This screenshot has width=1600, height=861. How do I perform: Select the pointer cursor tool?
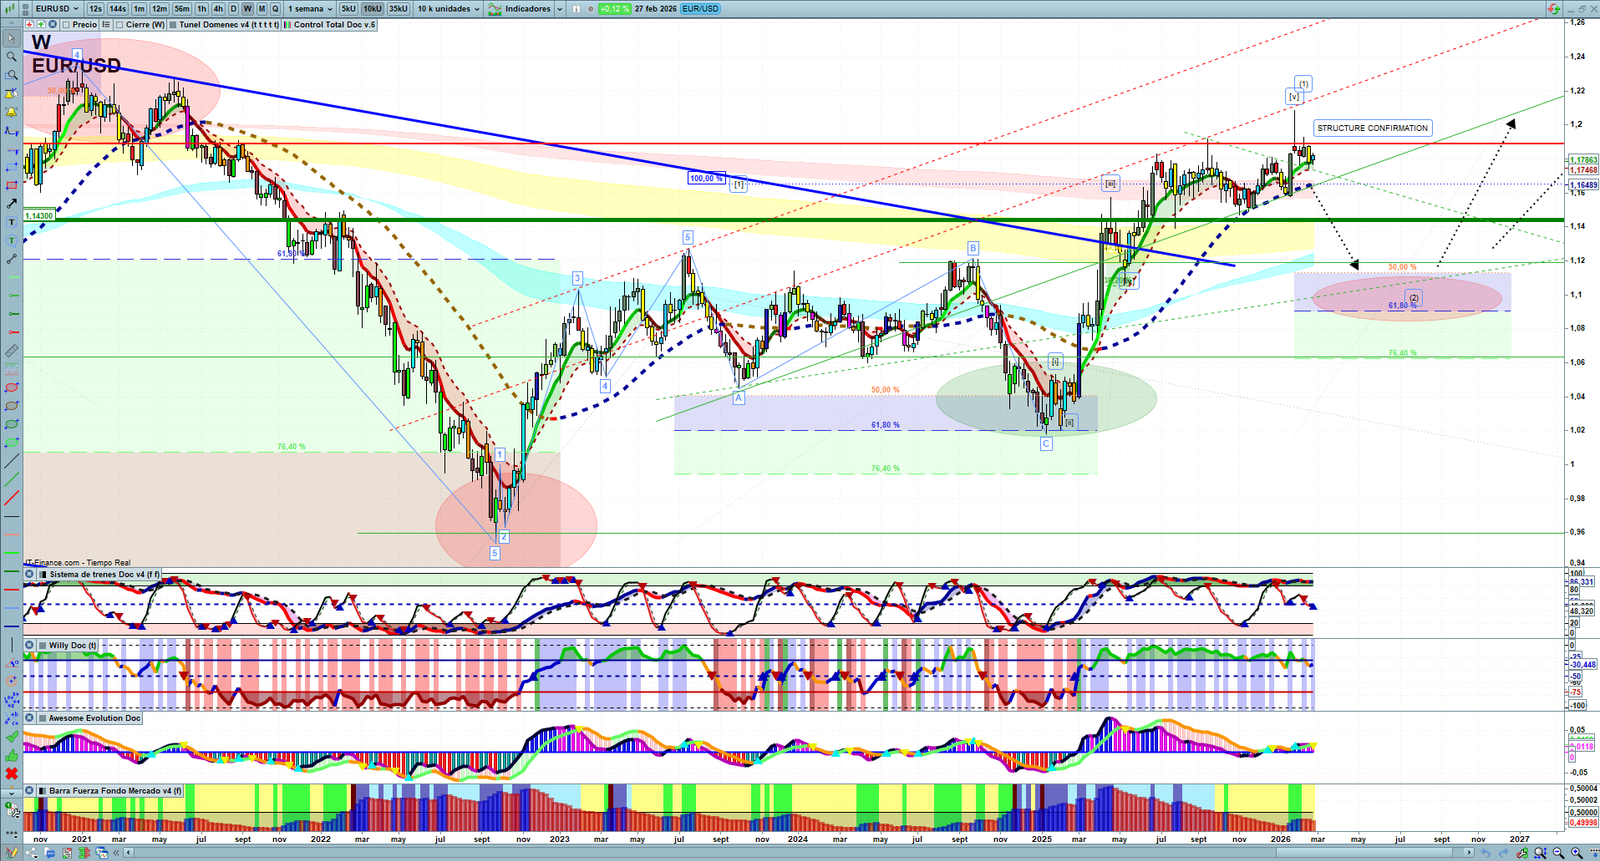11,39
